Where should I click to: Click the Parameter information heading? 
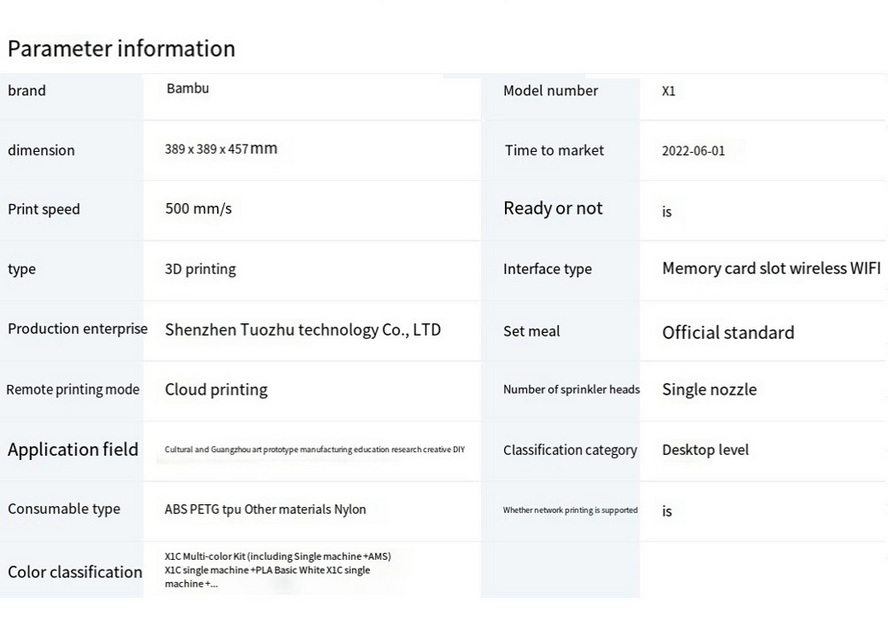(121, 49)
